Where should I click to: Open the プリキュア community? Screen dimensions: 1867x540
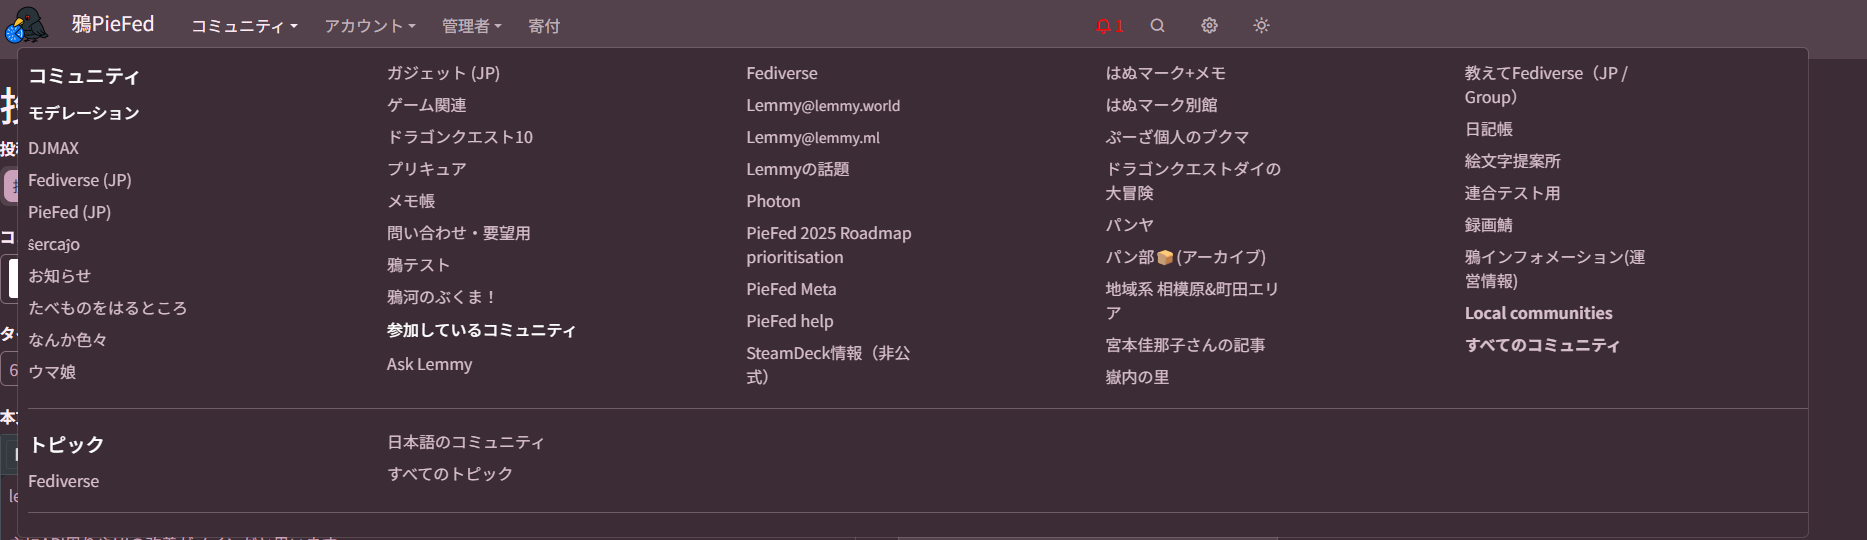tap(427, 169)
